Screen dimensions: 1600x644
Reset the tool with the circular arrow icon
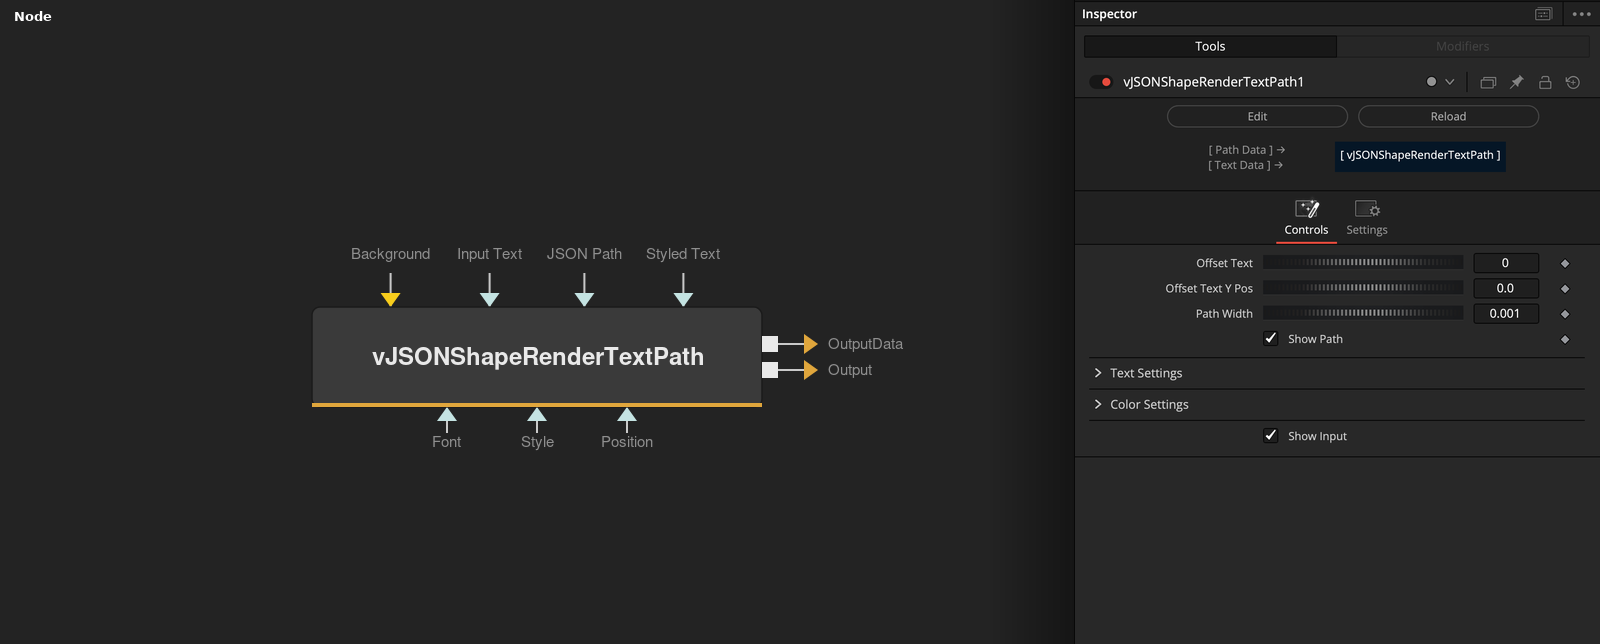[x=1573, y=82]
